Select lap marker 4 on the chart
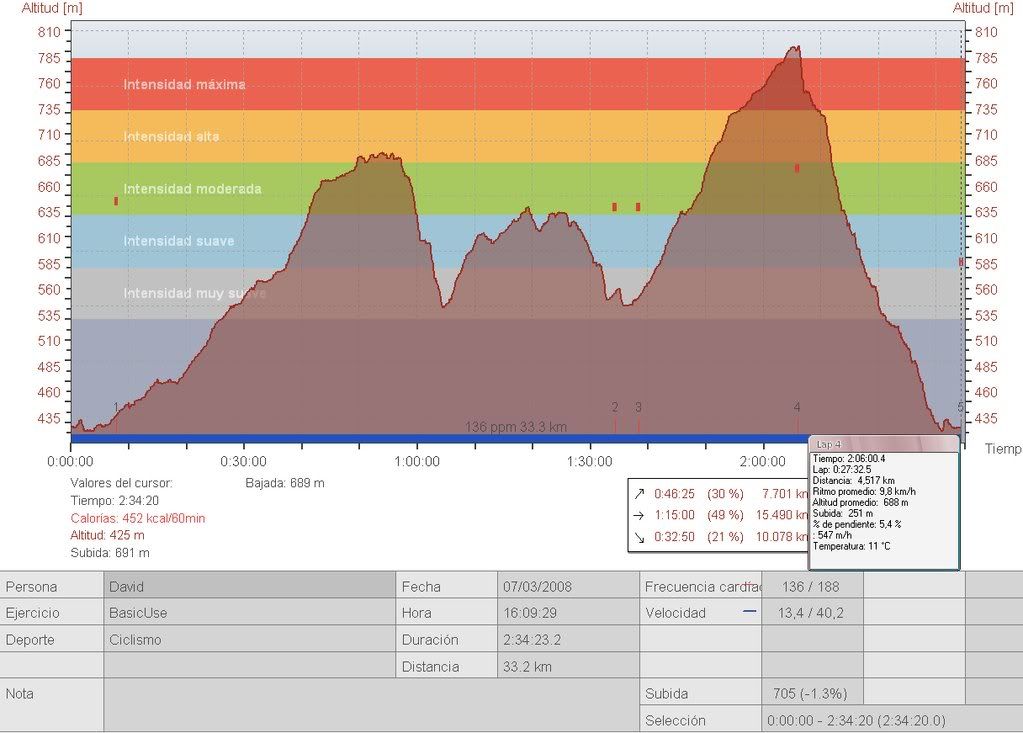Image resolution: width=1023 pixels, height=733 pixels. coord(797,408)
